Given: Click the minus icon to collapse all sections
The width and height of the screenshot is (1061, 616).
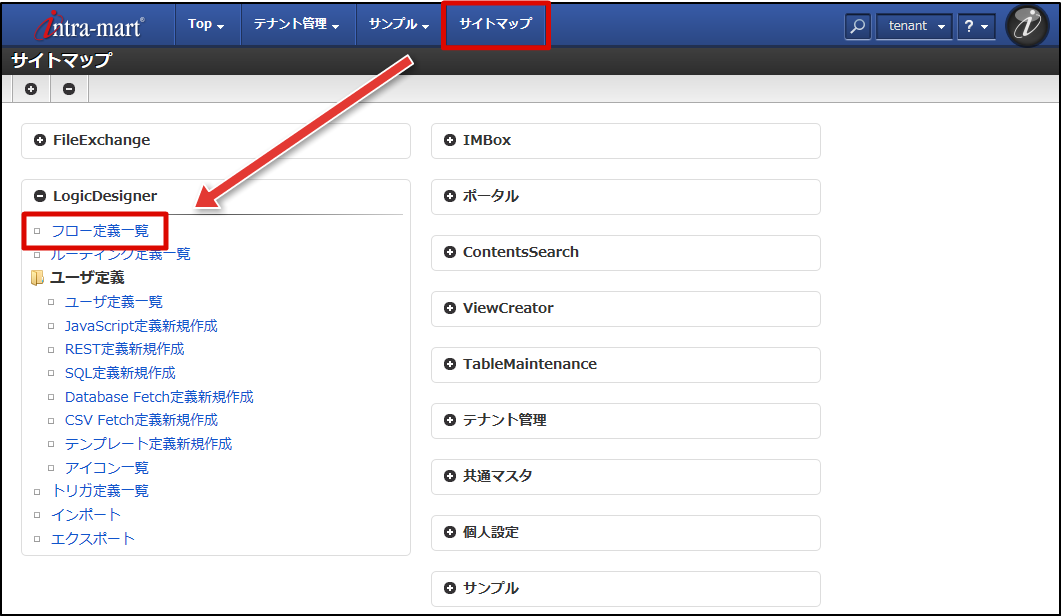Looking at the screenshot, I should [68, 89].
